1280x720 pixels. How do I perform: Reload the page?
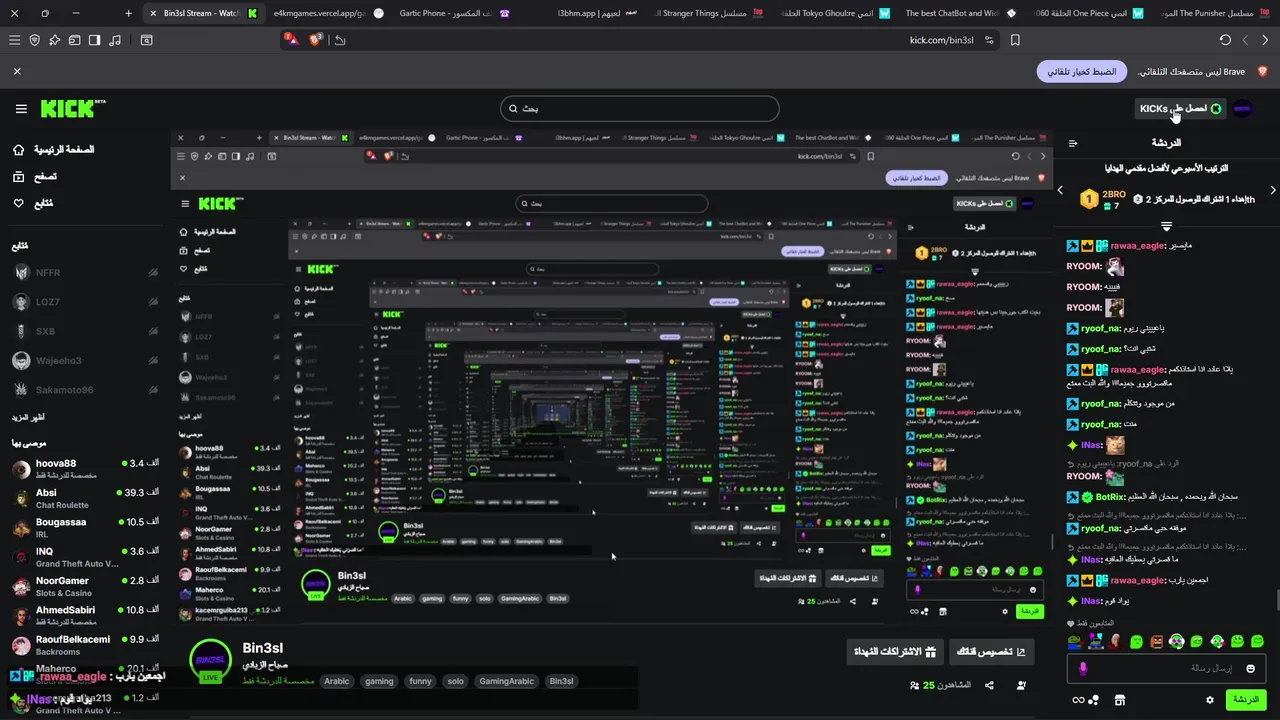point(1225,40)
